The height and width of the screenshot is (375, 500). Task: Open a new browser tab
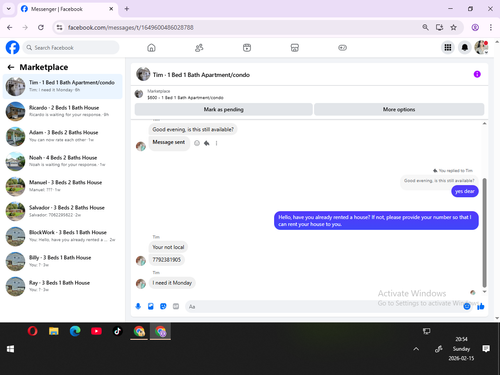[127, 9]
